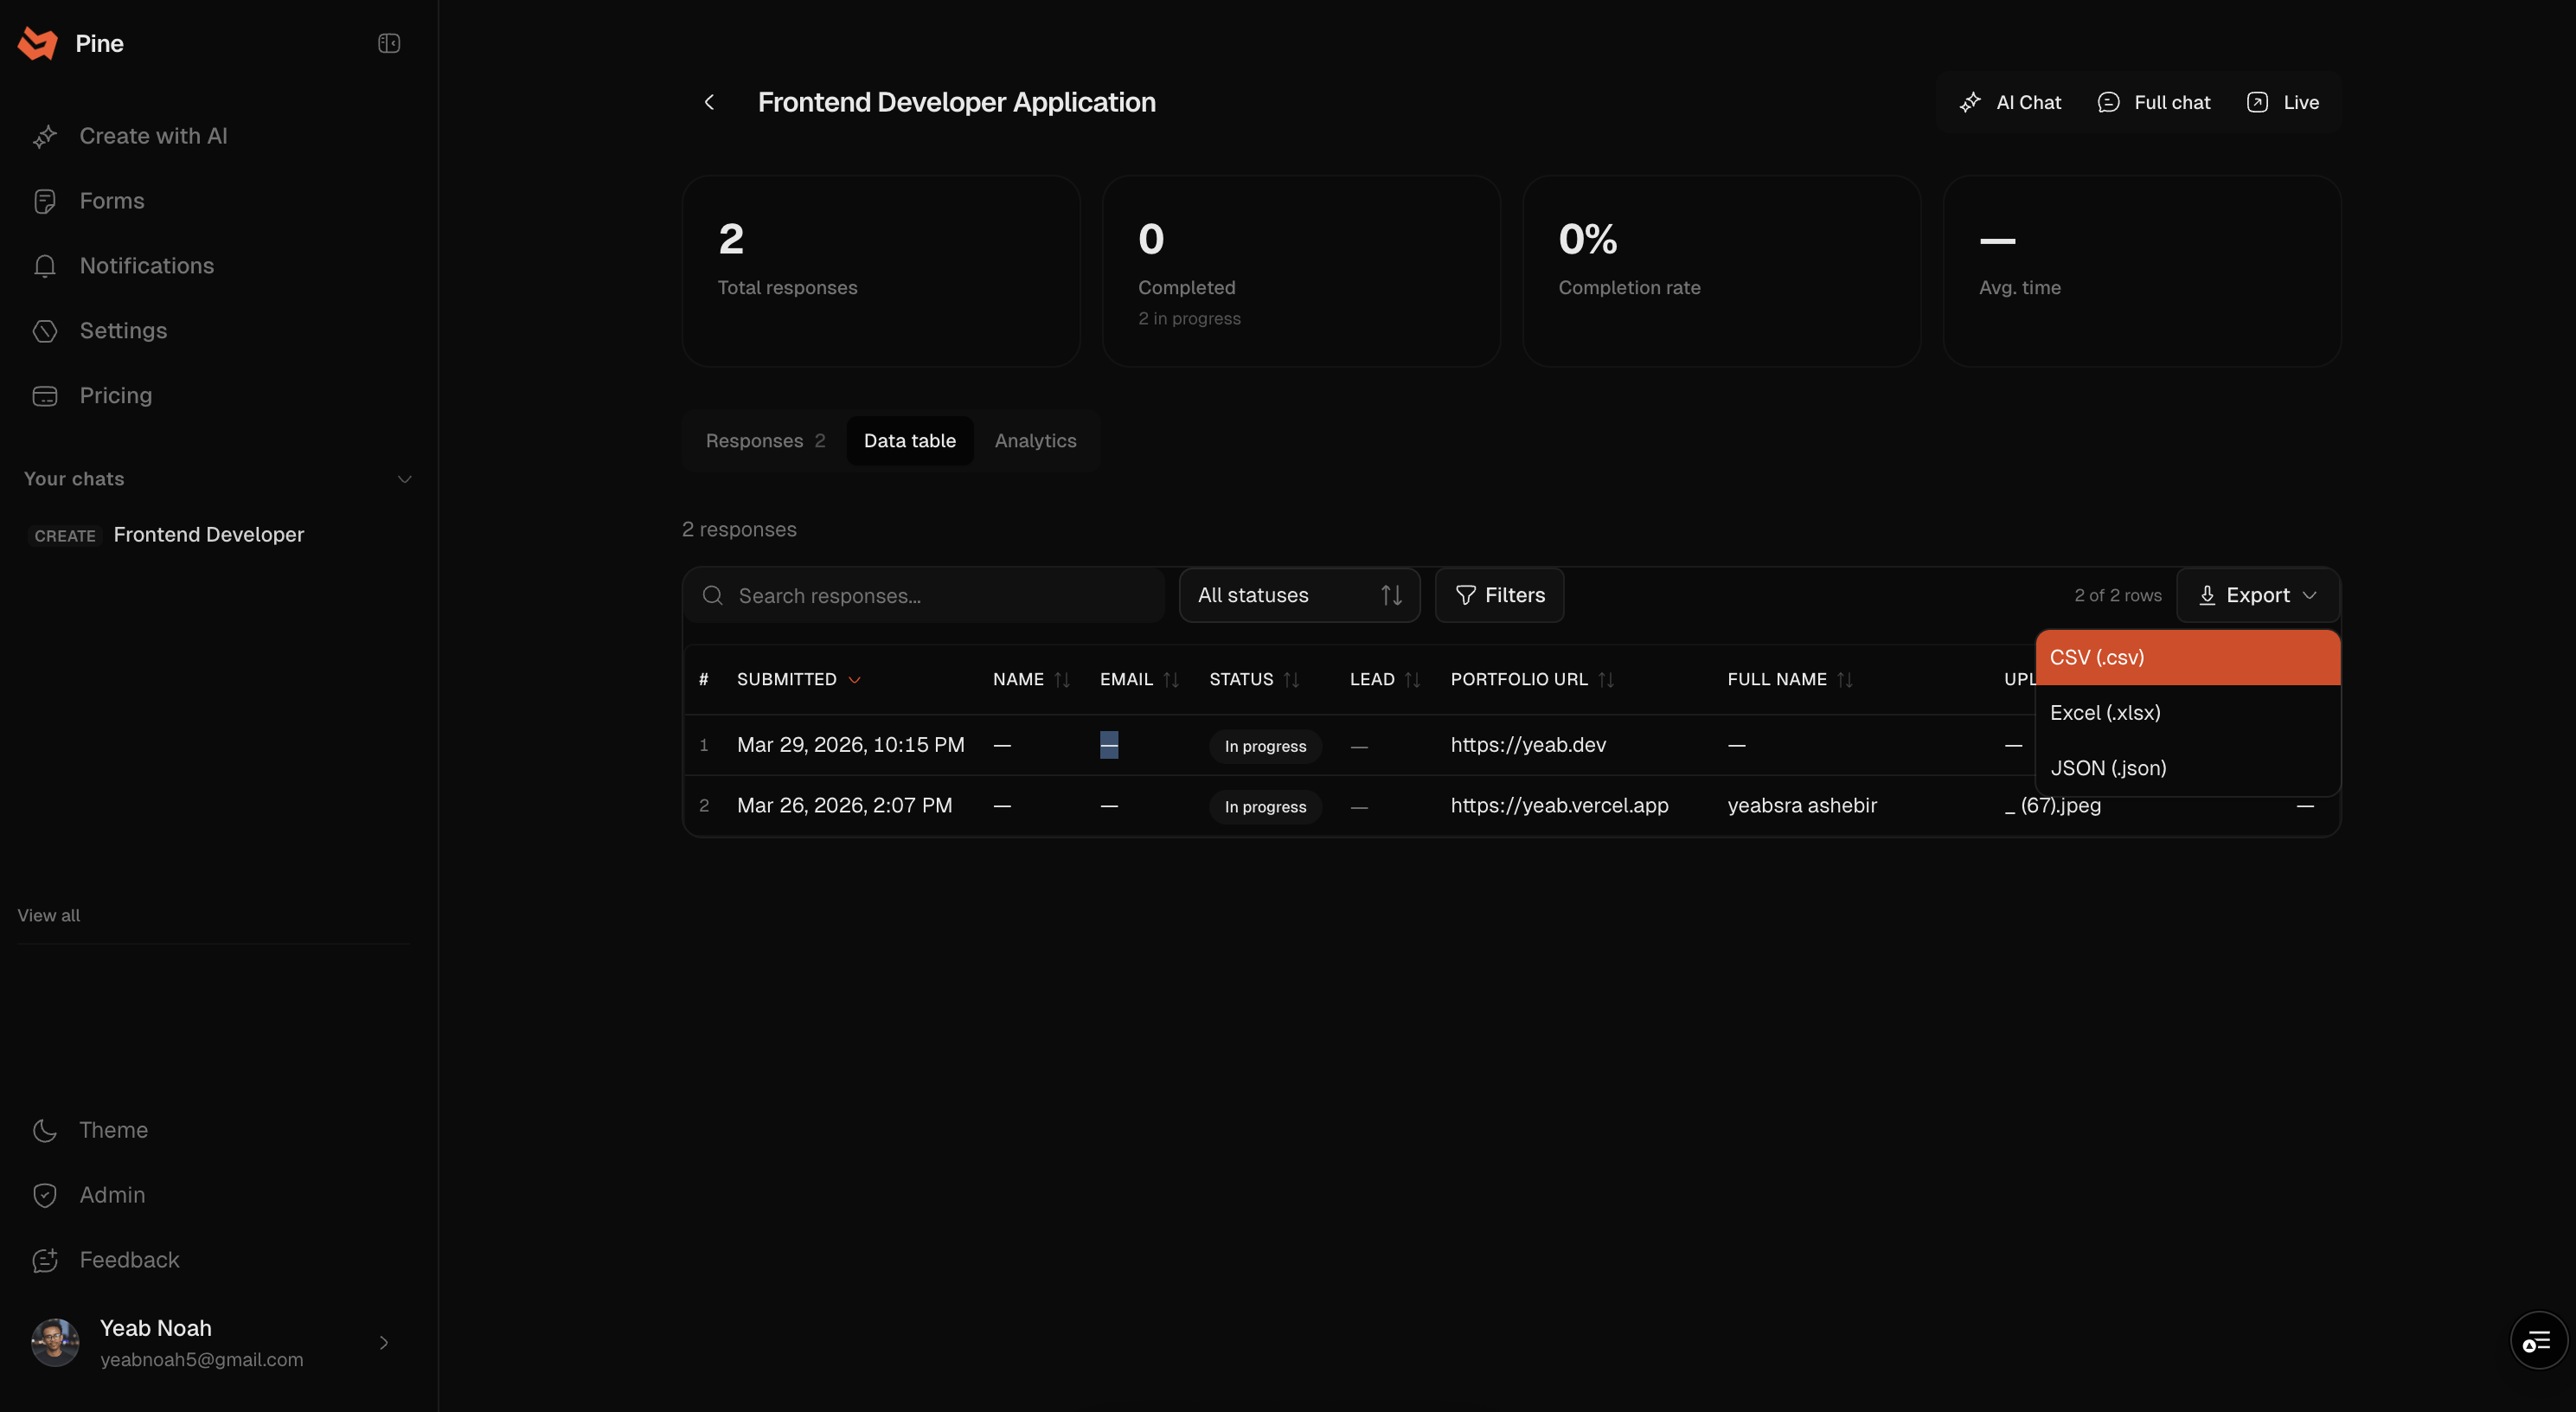Click the Create with AI sparkle icon
This screenshot has height=1412, width=2576.
pos(45,137)
